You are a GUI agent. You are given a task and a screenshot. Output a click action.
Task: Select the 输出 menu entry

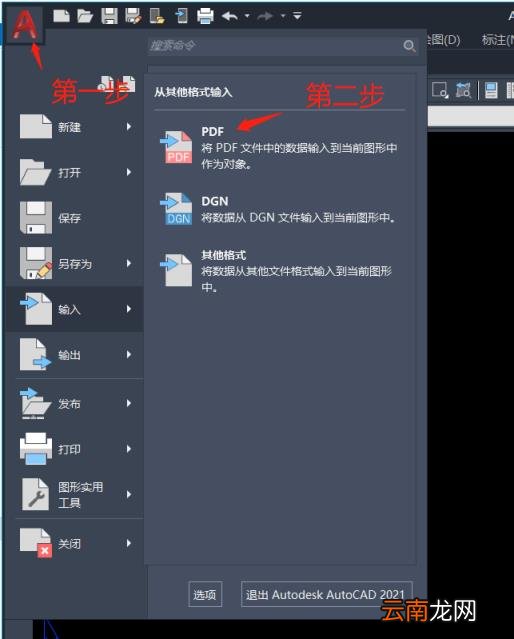[x=75, y=355]
